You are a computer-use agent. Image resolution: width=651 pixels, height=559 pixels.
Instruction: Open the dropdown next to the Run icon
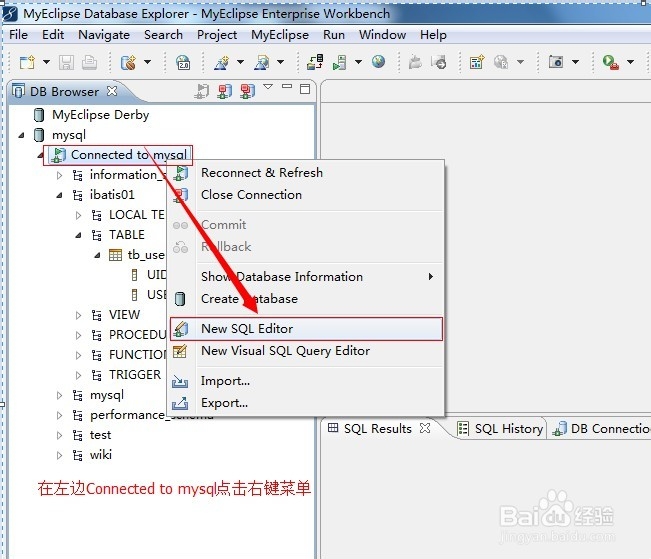(630, 62)
